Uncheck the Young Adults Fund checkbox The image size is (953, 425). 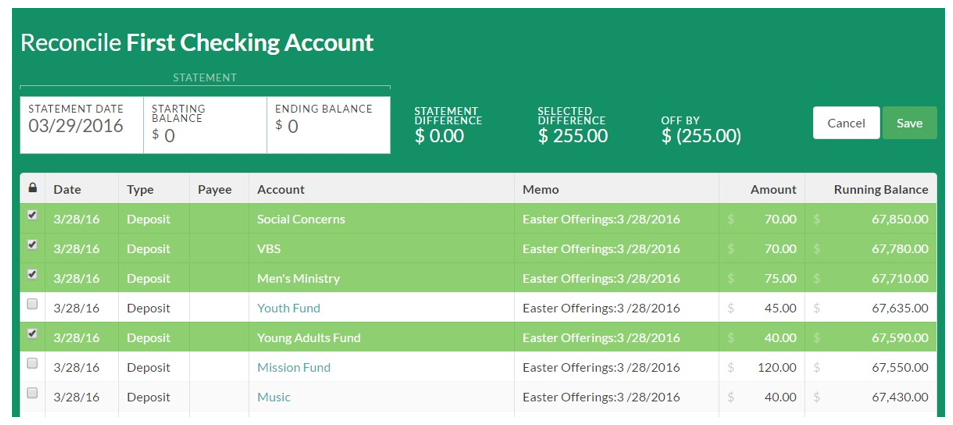[x=33, y=334]
